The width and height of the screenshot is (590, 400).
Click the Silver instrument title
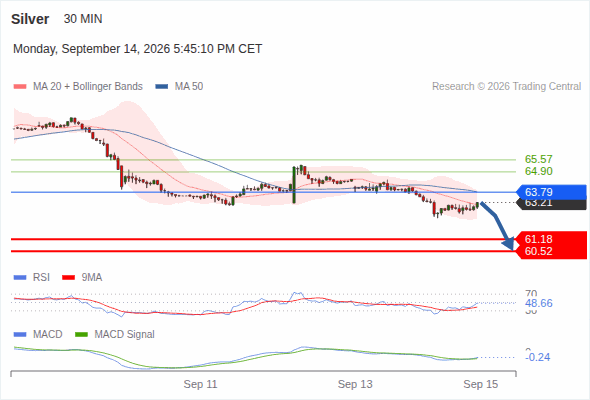point(30,19)
